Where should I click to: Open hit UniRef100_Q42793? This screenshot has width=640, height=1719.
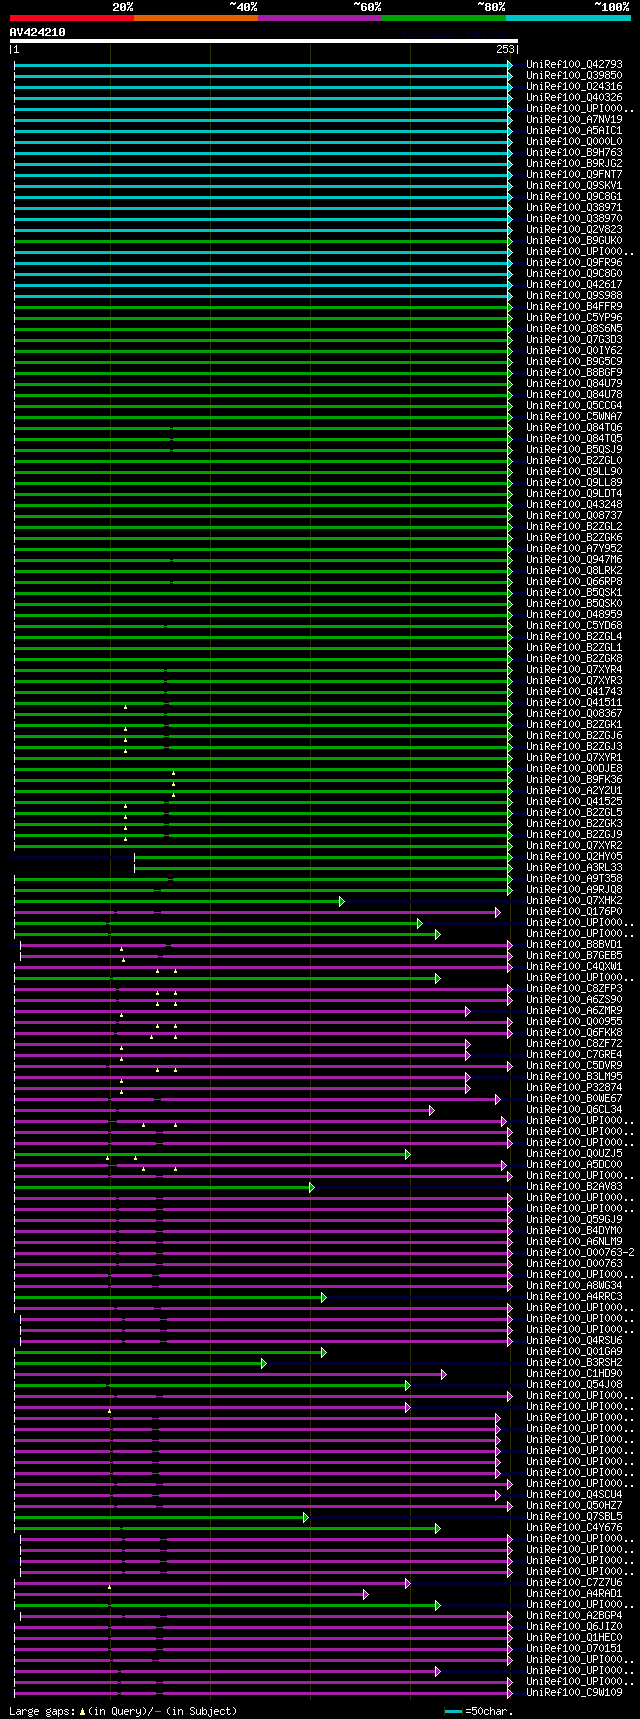(x=574, y=64)
